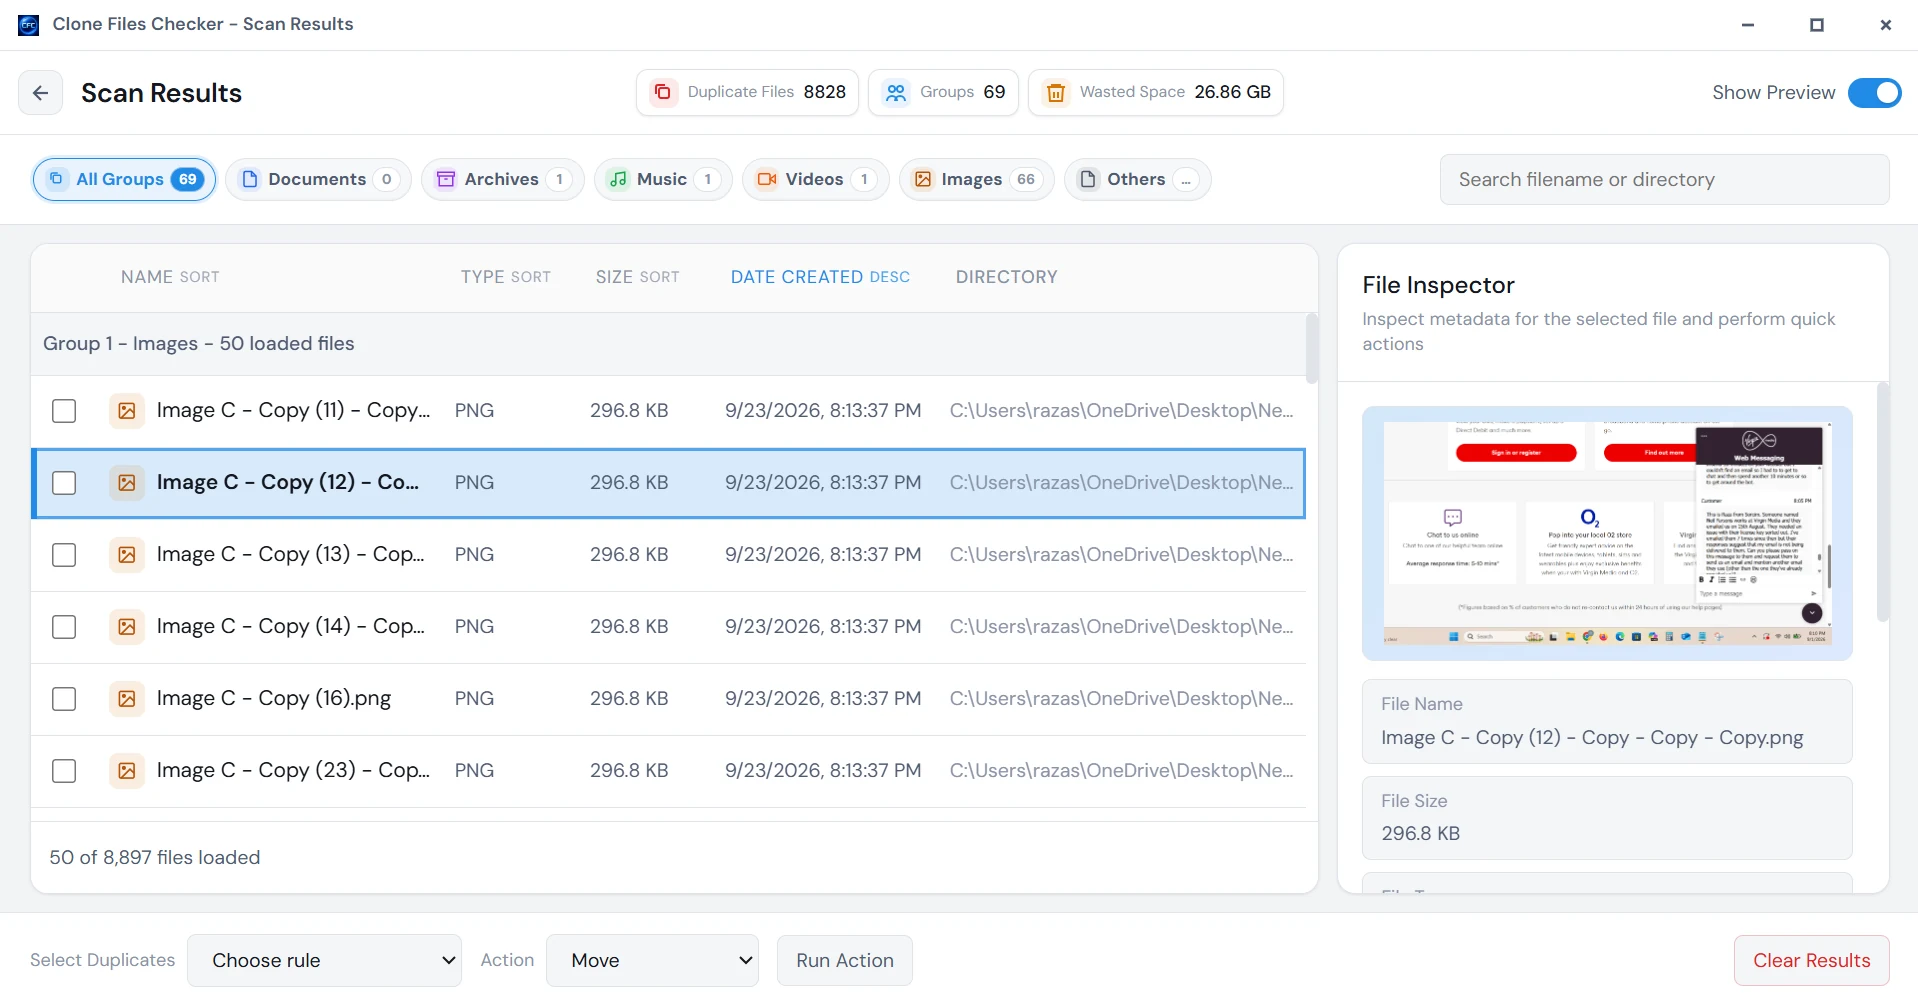Check Image C - Copy (12) checkbox
The height and width of the screenshot is (1003, 1918).
point(64,483)
